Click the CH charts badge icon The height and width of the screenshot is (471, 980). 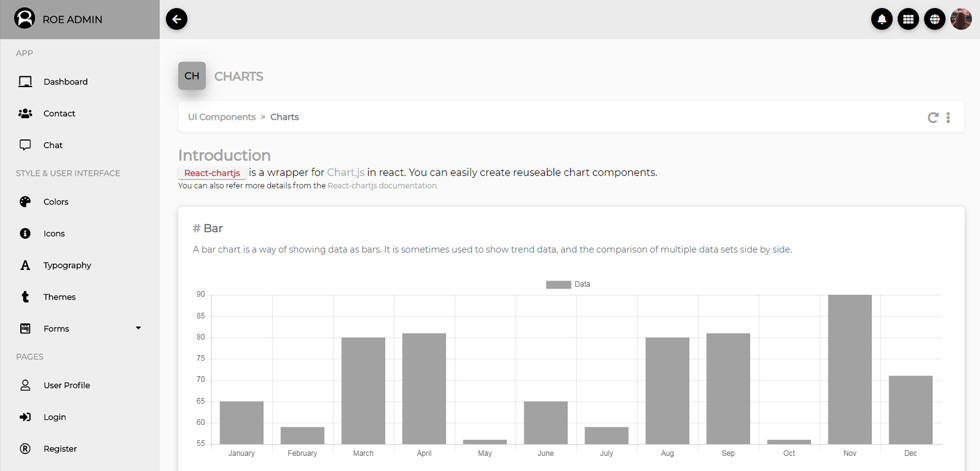[192, 76]
